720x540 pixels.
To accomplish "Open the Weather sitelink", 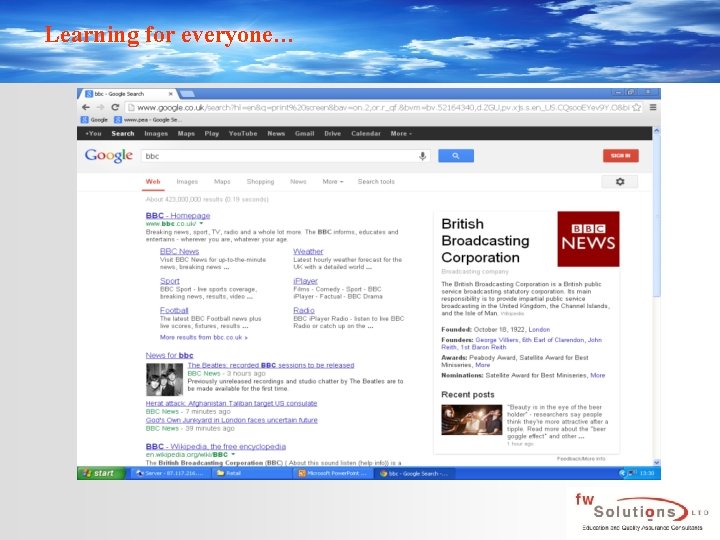I will tap(308, 252).
